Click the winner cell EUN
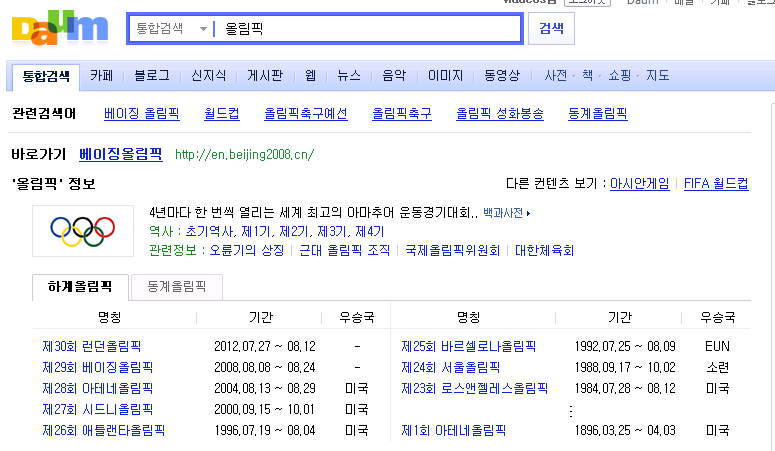The image size is (775, 451). [718, 346]
